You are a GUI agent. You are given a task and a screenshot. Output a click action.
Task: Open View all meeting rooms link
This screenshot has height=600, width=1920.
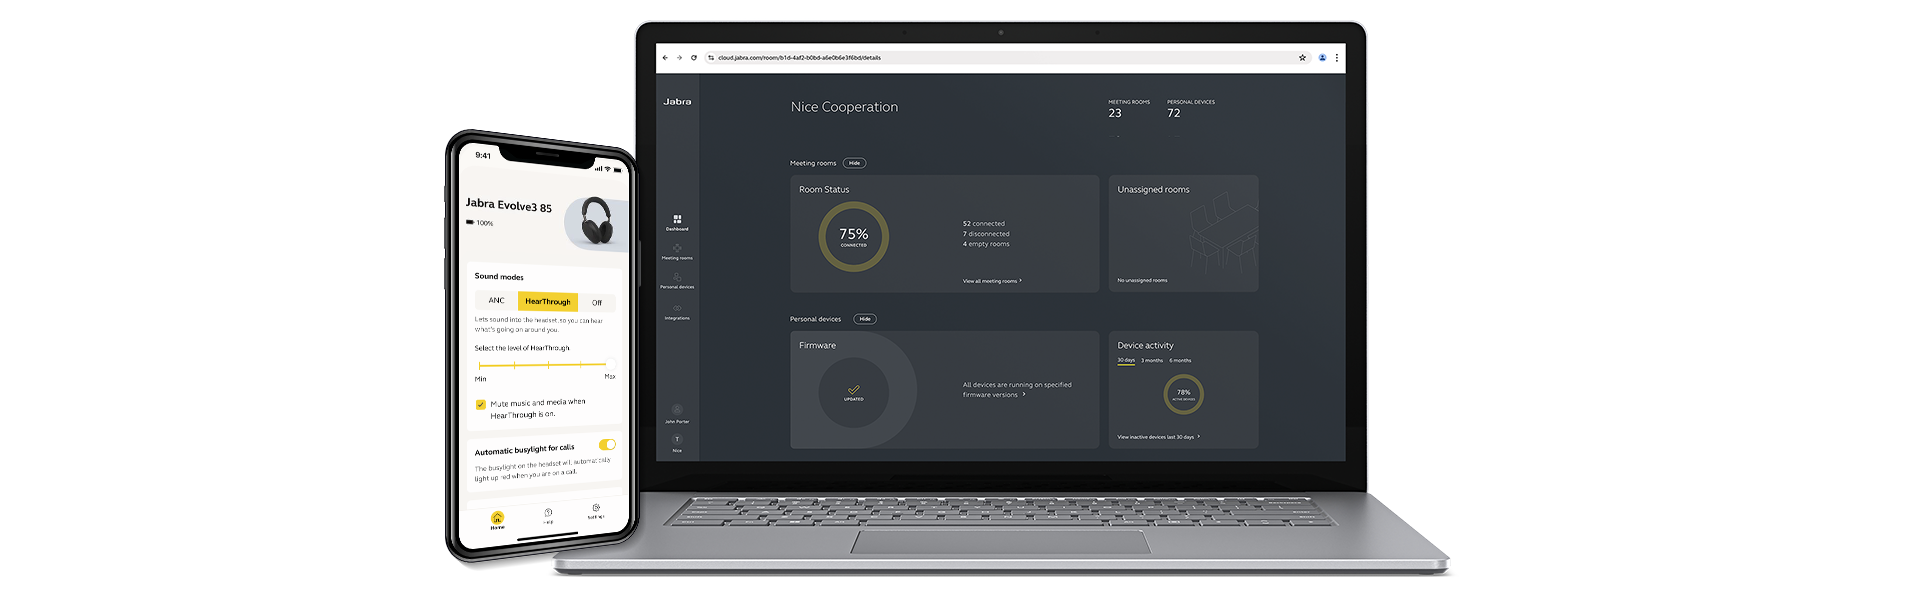tap(992, 281)
